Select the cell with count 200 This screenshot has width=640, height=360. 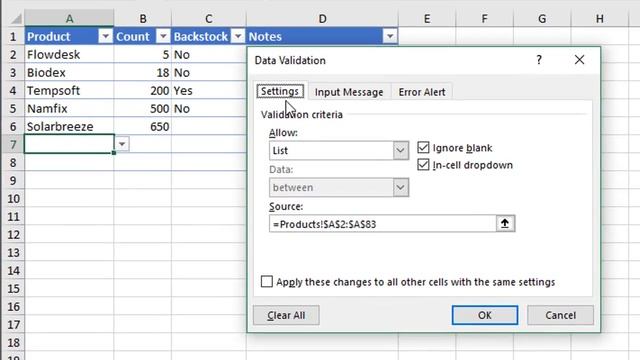(x=143, y=90)
